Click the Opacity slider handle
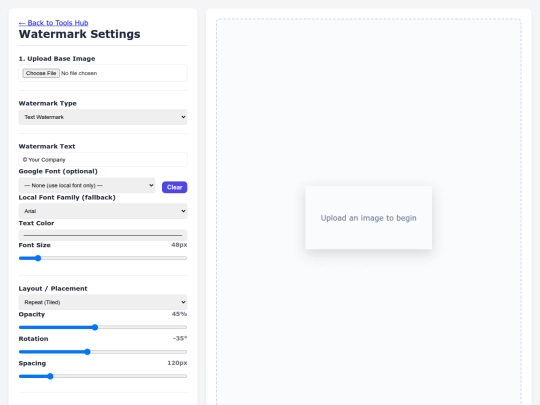Screen dimensions: 540x405 95,327
